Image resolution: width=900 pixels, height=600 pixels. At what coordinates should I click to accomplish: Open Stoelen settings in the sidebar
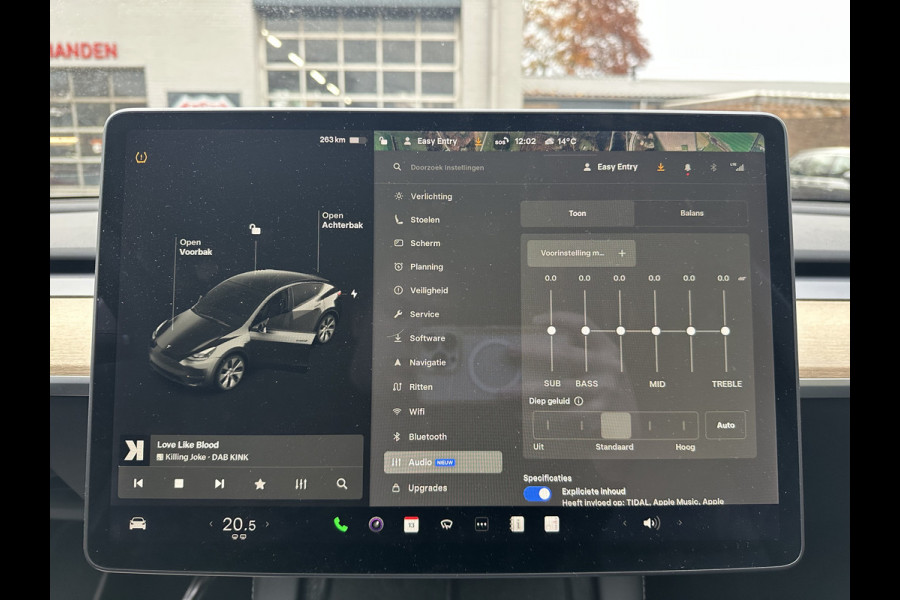click(x=398, y=219)
